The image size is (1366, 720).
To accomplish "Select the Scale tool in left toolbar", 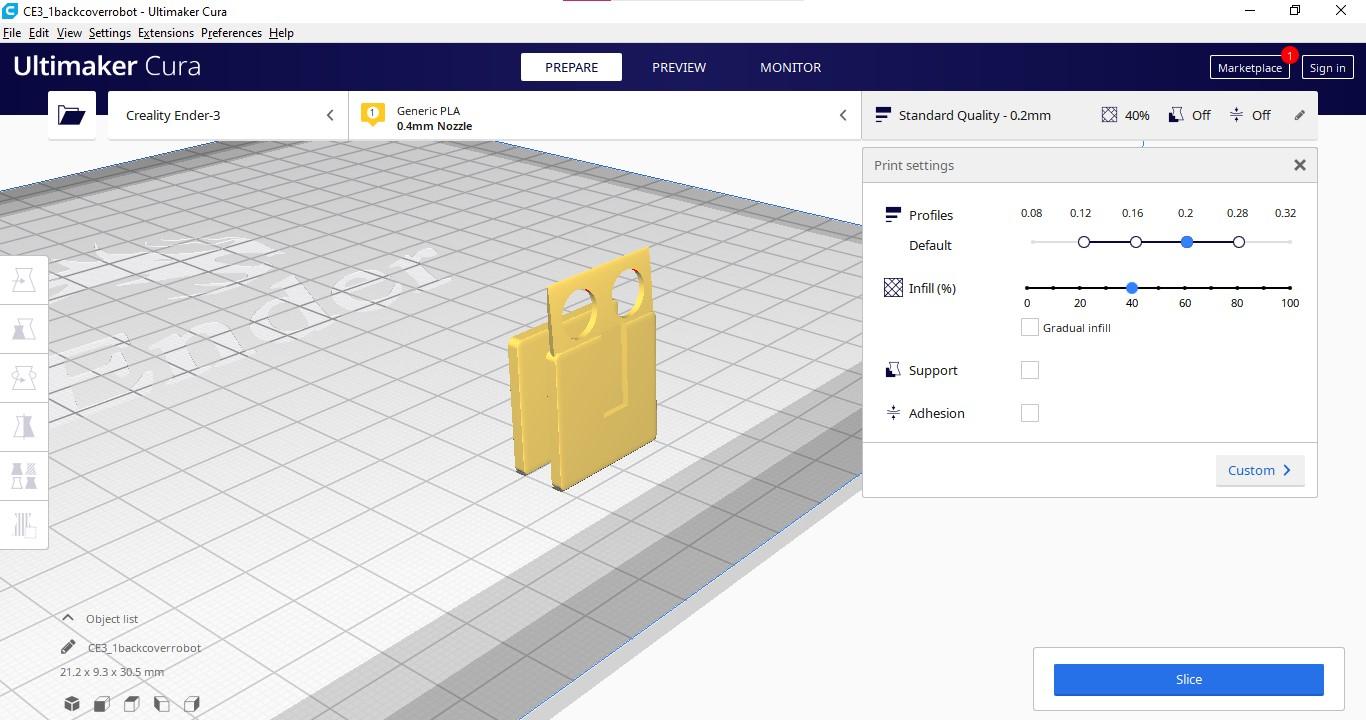I will [x=24, y=329].
